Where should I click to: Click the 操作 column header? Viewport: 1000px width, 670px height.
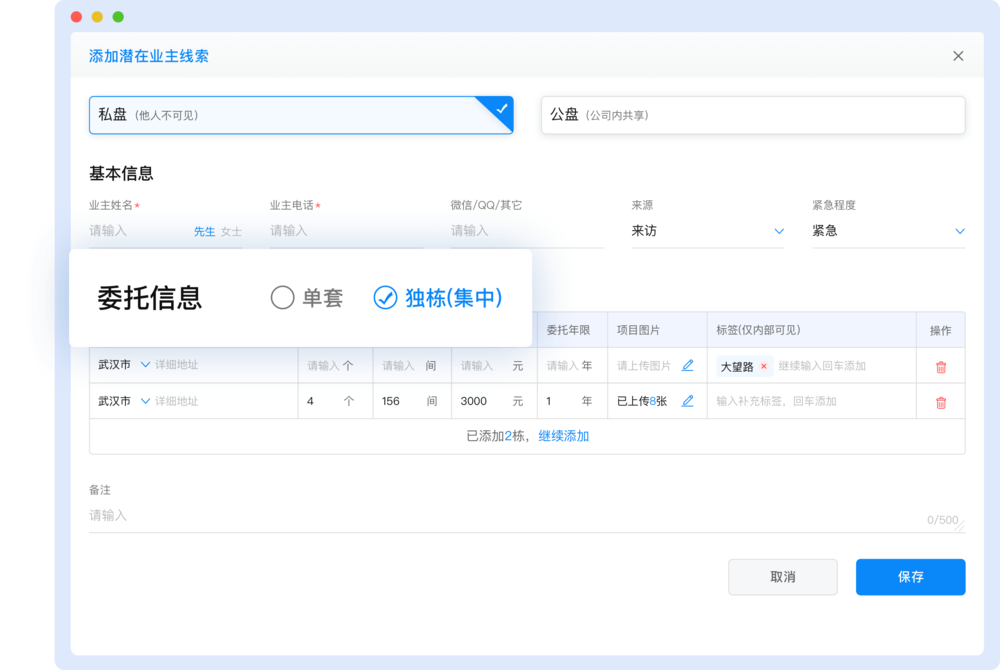(940, 330)
